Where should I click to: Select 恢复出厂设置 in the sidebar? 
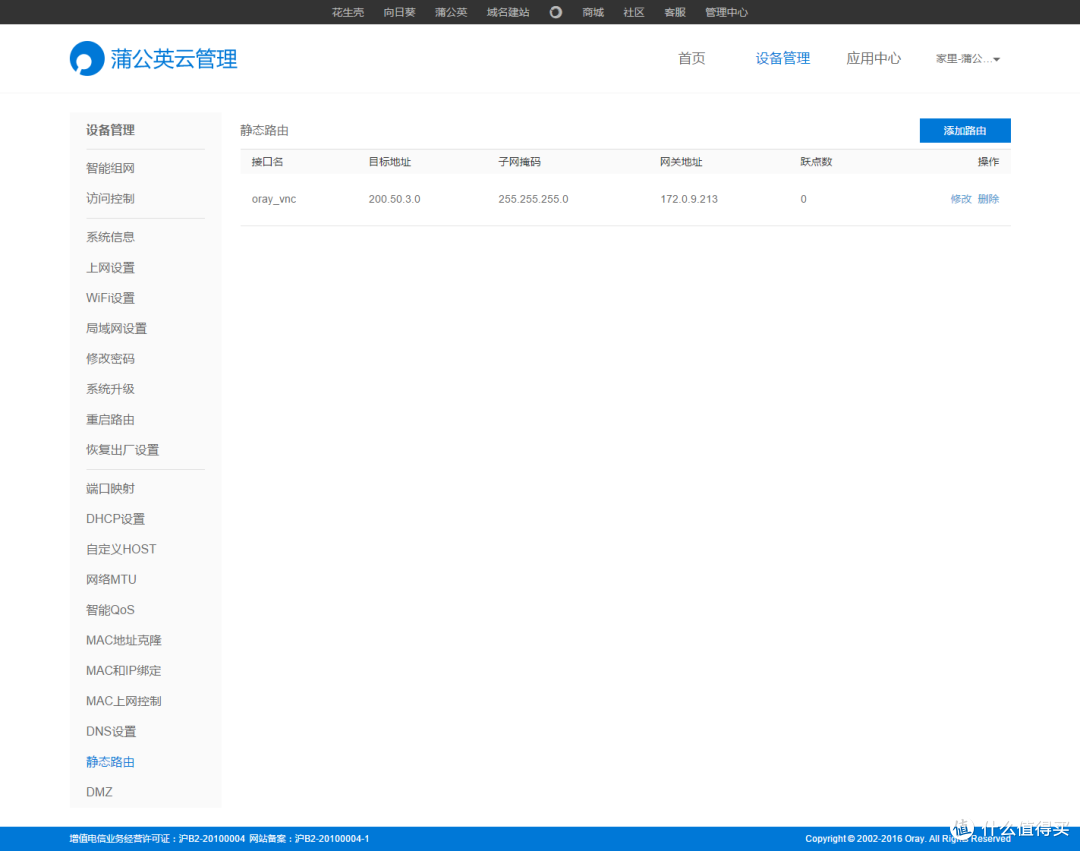(x=123, y=450)
